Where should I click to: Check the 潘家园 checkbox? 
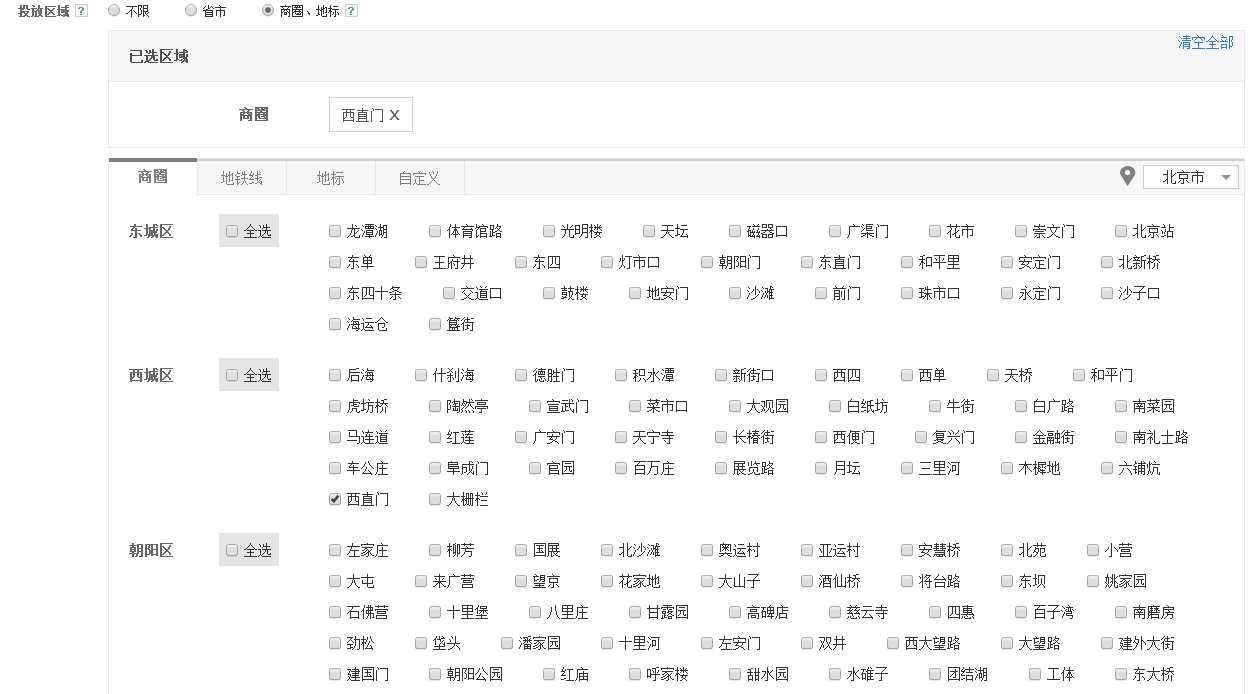point(507,643)
